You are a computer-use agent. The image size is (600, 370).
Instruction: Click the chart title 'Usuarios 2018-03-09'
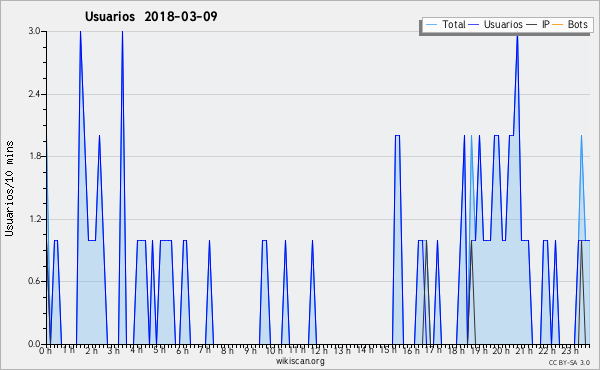pyautogui.click(x=151, y=16)
